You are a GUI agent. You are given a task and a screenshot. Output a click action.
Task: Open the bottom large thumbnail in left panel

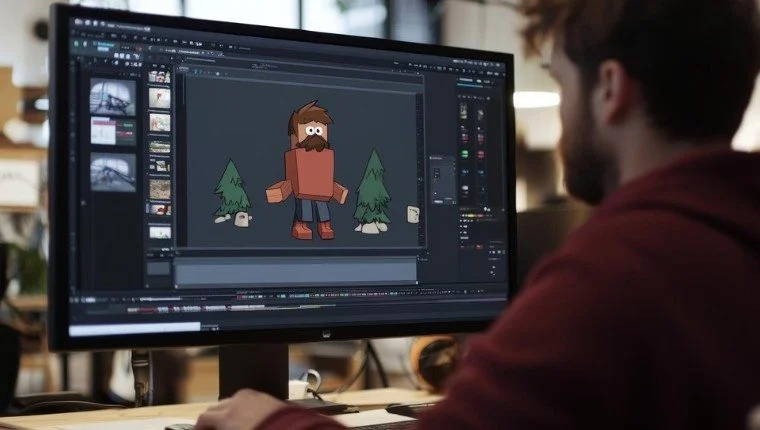point(113,173)
